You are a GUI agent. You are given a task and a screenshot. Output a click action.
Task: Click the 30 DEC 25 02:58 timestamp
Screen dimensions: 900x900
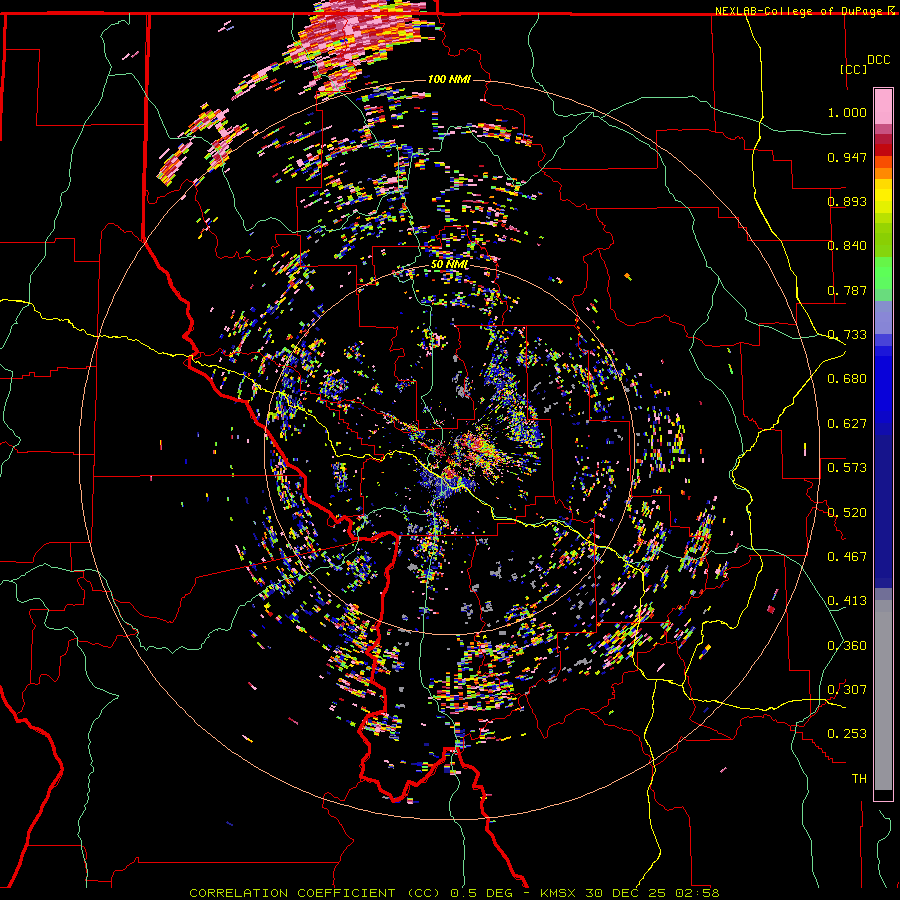point(653,893)
